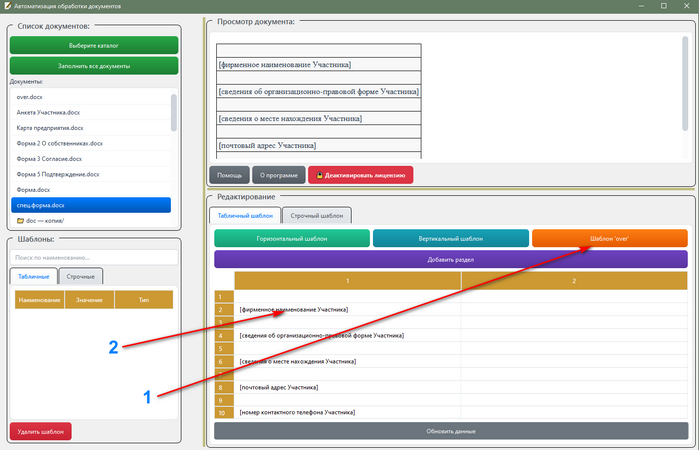The height and width of the screenshot is (450, 699).
Task: Click 'Заполнить все документы' button
Action: pos(94,66)
